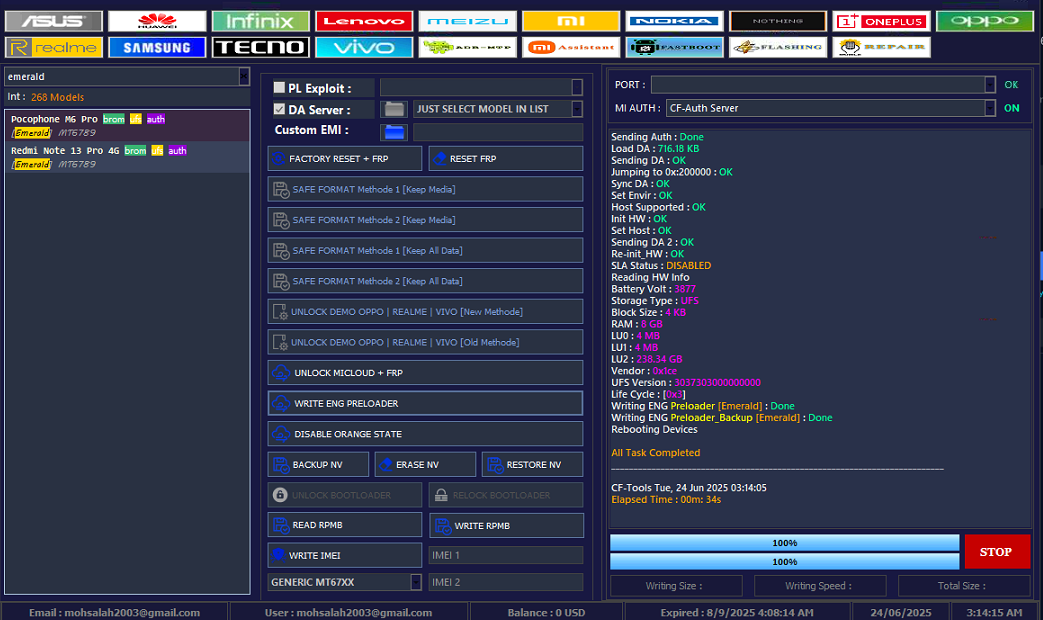Click the WRITE IMEI button

(345, 555)
